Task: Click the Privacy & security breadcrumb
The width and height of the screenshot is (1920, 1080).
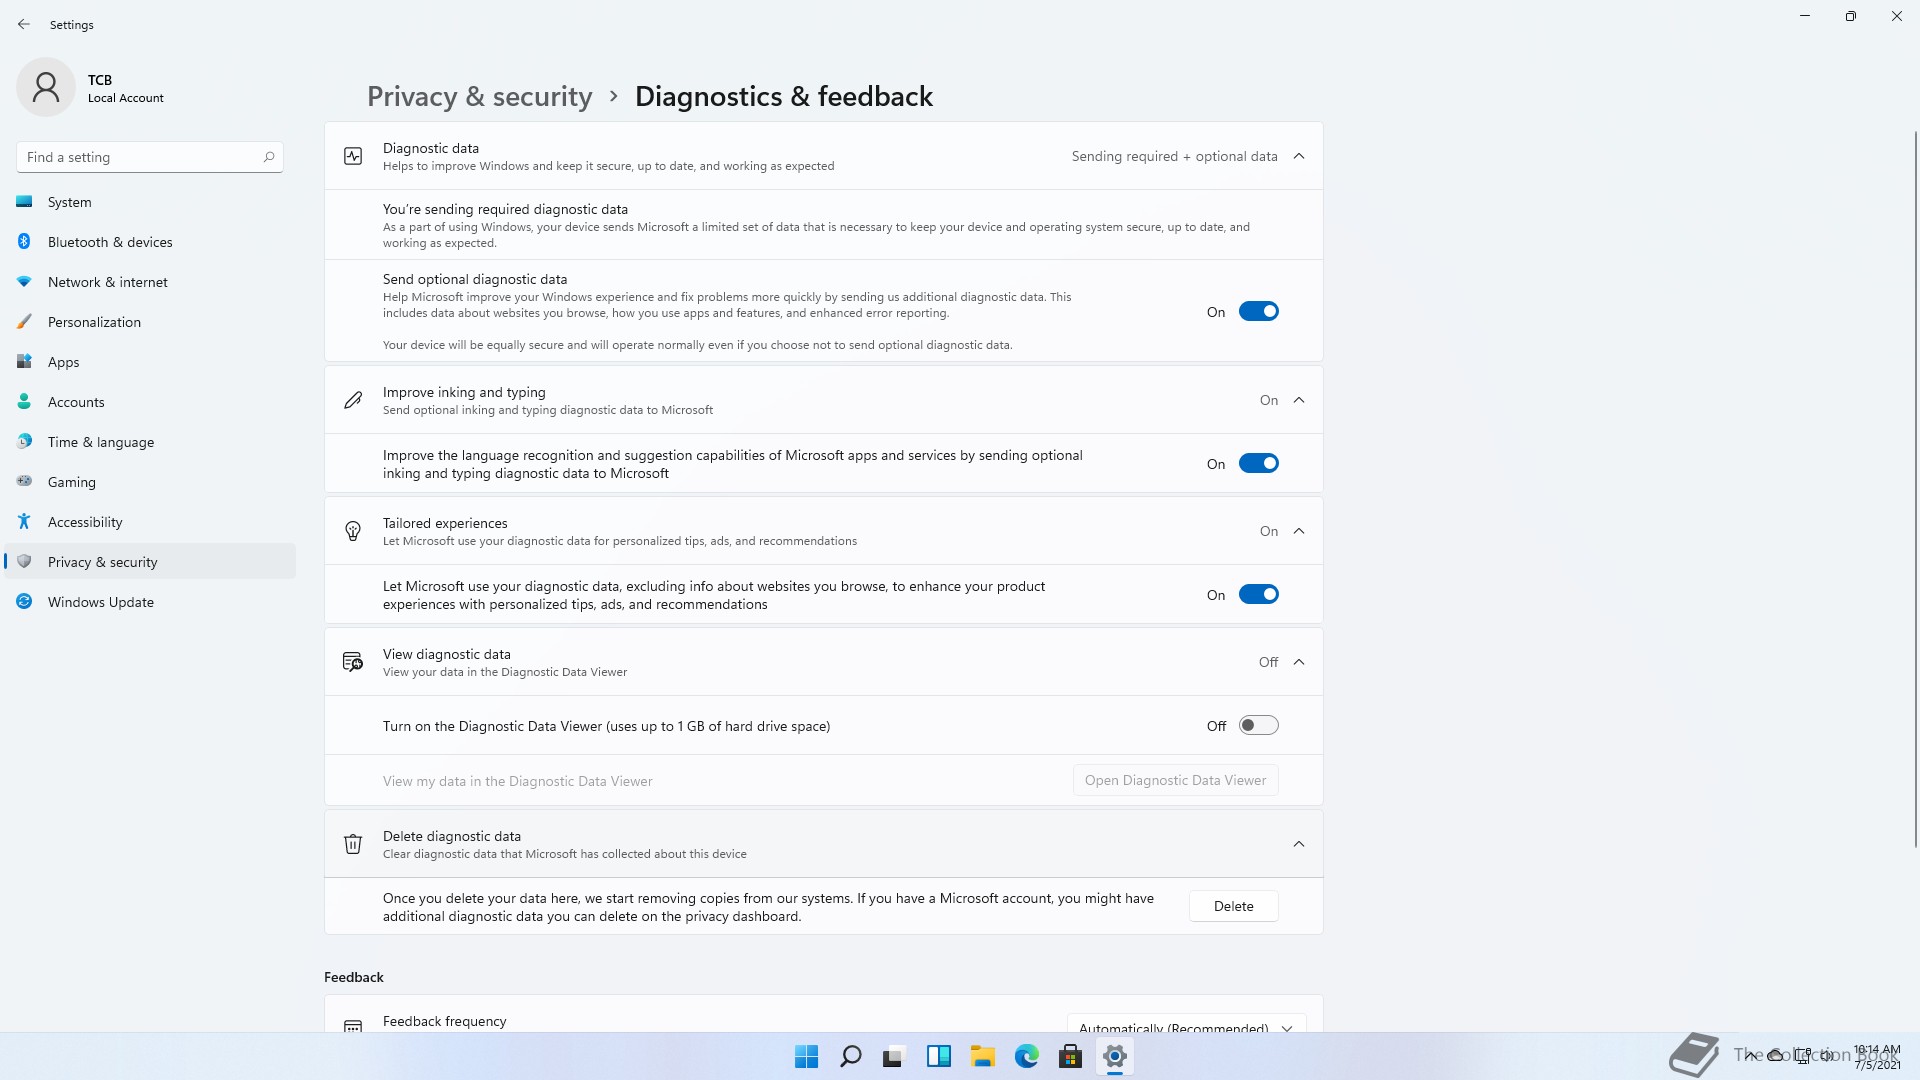Action: [479, 96]
